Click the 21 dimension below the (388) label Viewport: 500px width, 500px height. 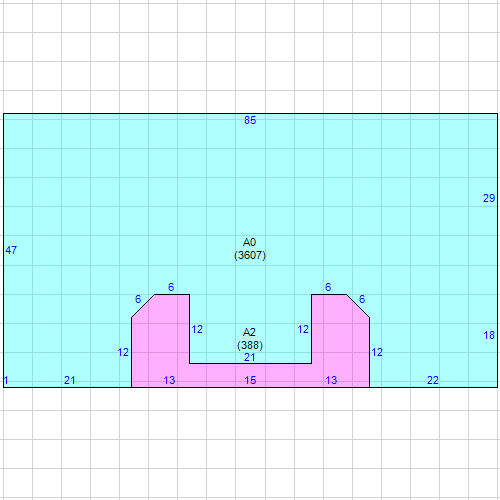(249, 357)
